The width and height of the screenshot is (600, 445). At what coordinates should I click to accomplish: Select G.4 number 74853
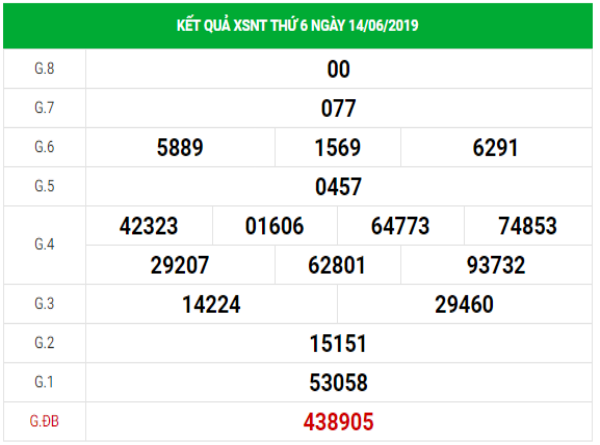coord(527,226)
